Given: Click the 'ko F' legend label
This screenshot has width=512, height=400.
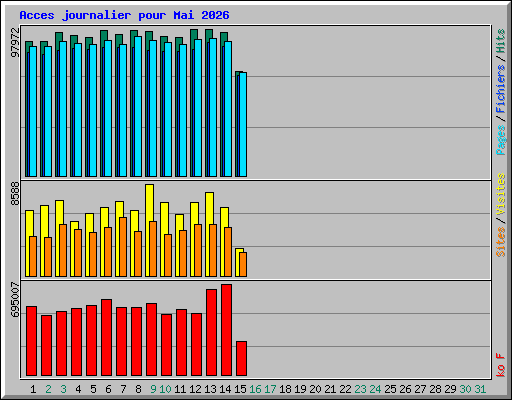Looking at the screenshot, I should tap(500, 365).
